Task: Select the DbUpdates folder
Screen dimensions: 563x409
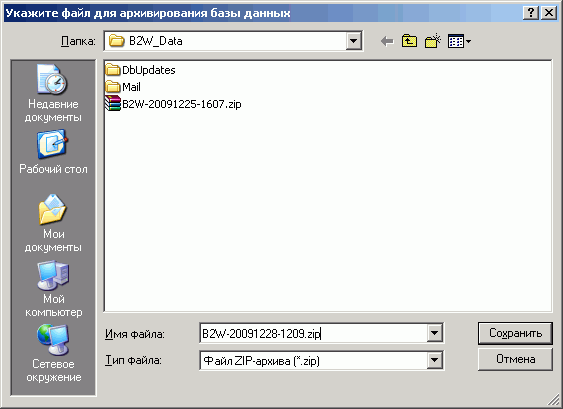Action: [x=140, y=70]
